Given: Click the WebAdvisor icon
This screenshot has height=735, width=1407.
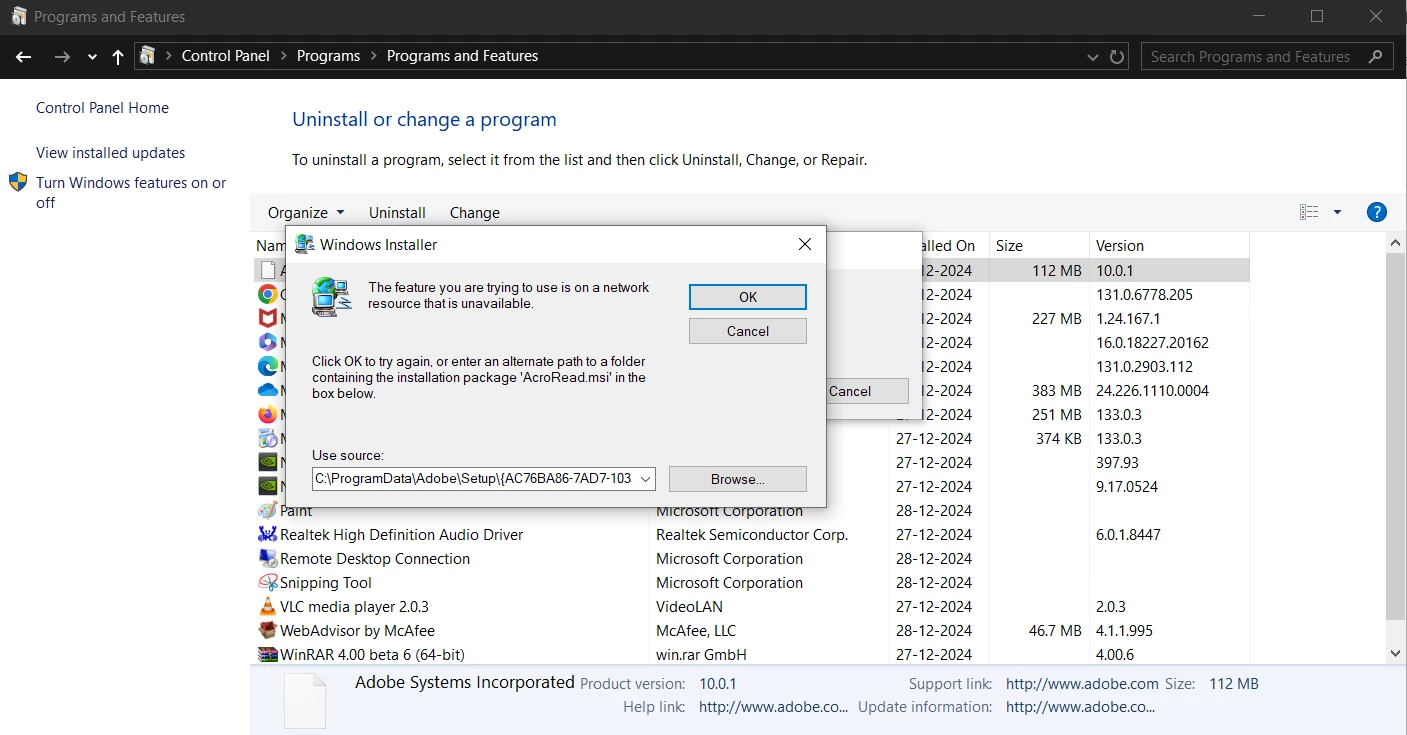Looking at the screenshot, I should (x=267, y=630).
